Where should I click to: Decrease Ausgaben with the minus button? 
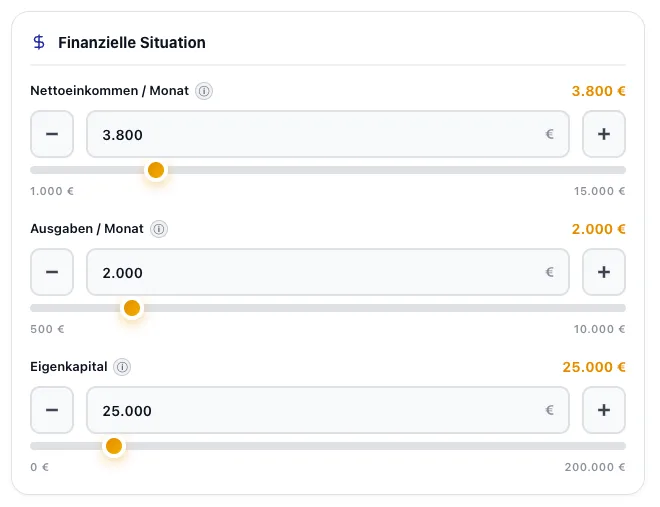pos(52,272)
